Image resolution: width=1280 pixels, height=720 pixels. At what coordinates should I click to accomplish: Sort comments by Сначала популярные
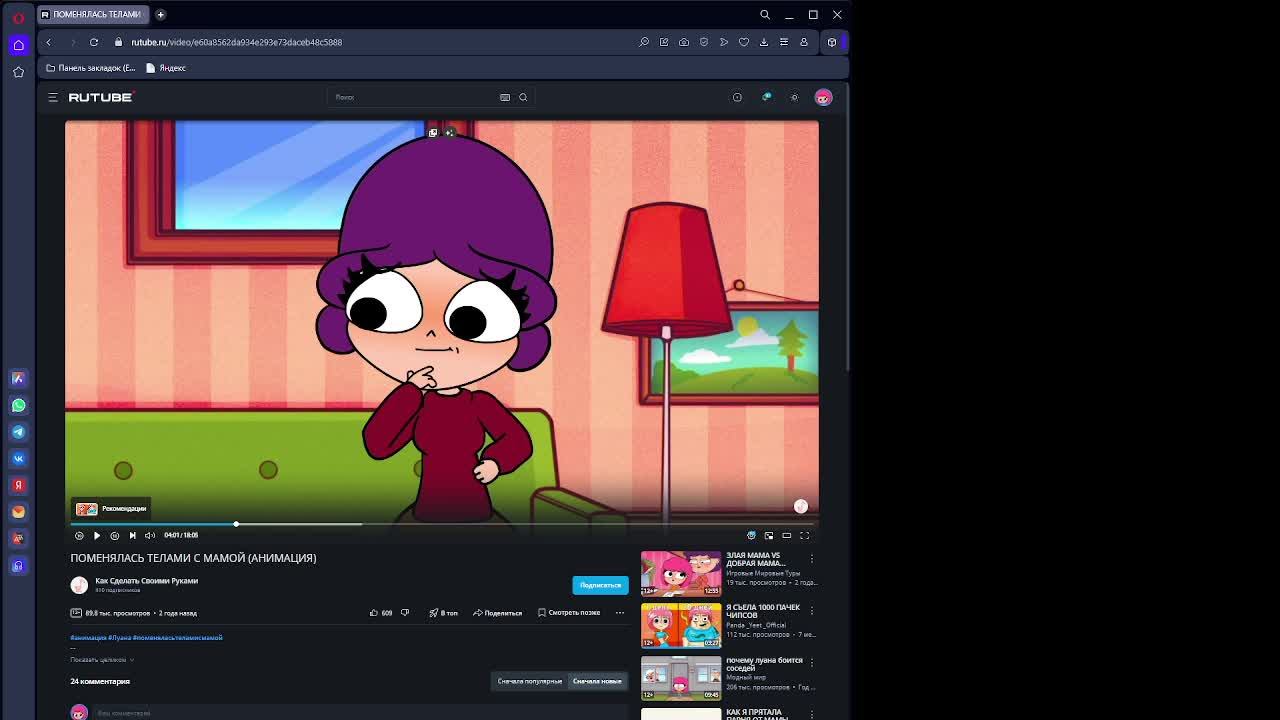coord(530,681)
